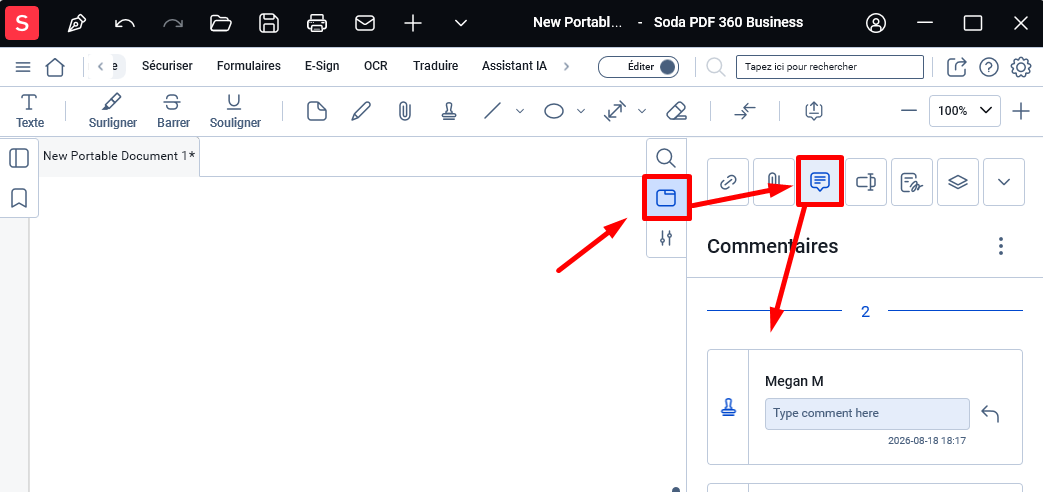Toggle the page thumbnails sidebar panel
Viewport: 1043px width, 492px height.
[x=19, y=158]
